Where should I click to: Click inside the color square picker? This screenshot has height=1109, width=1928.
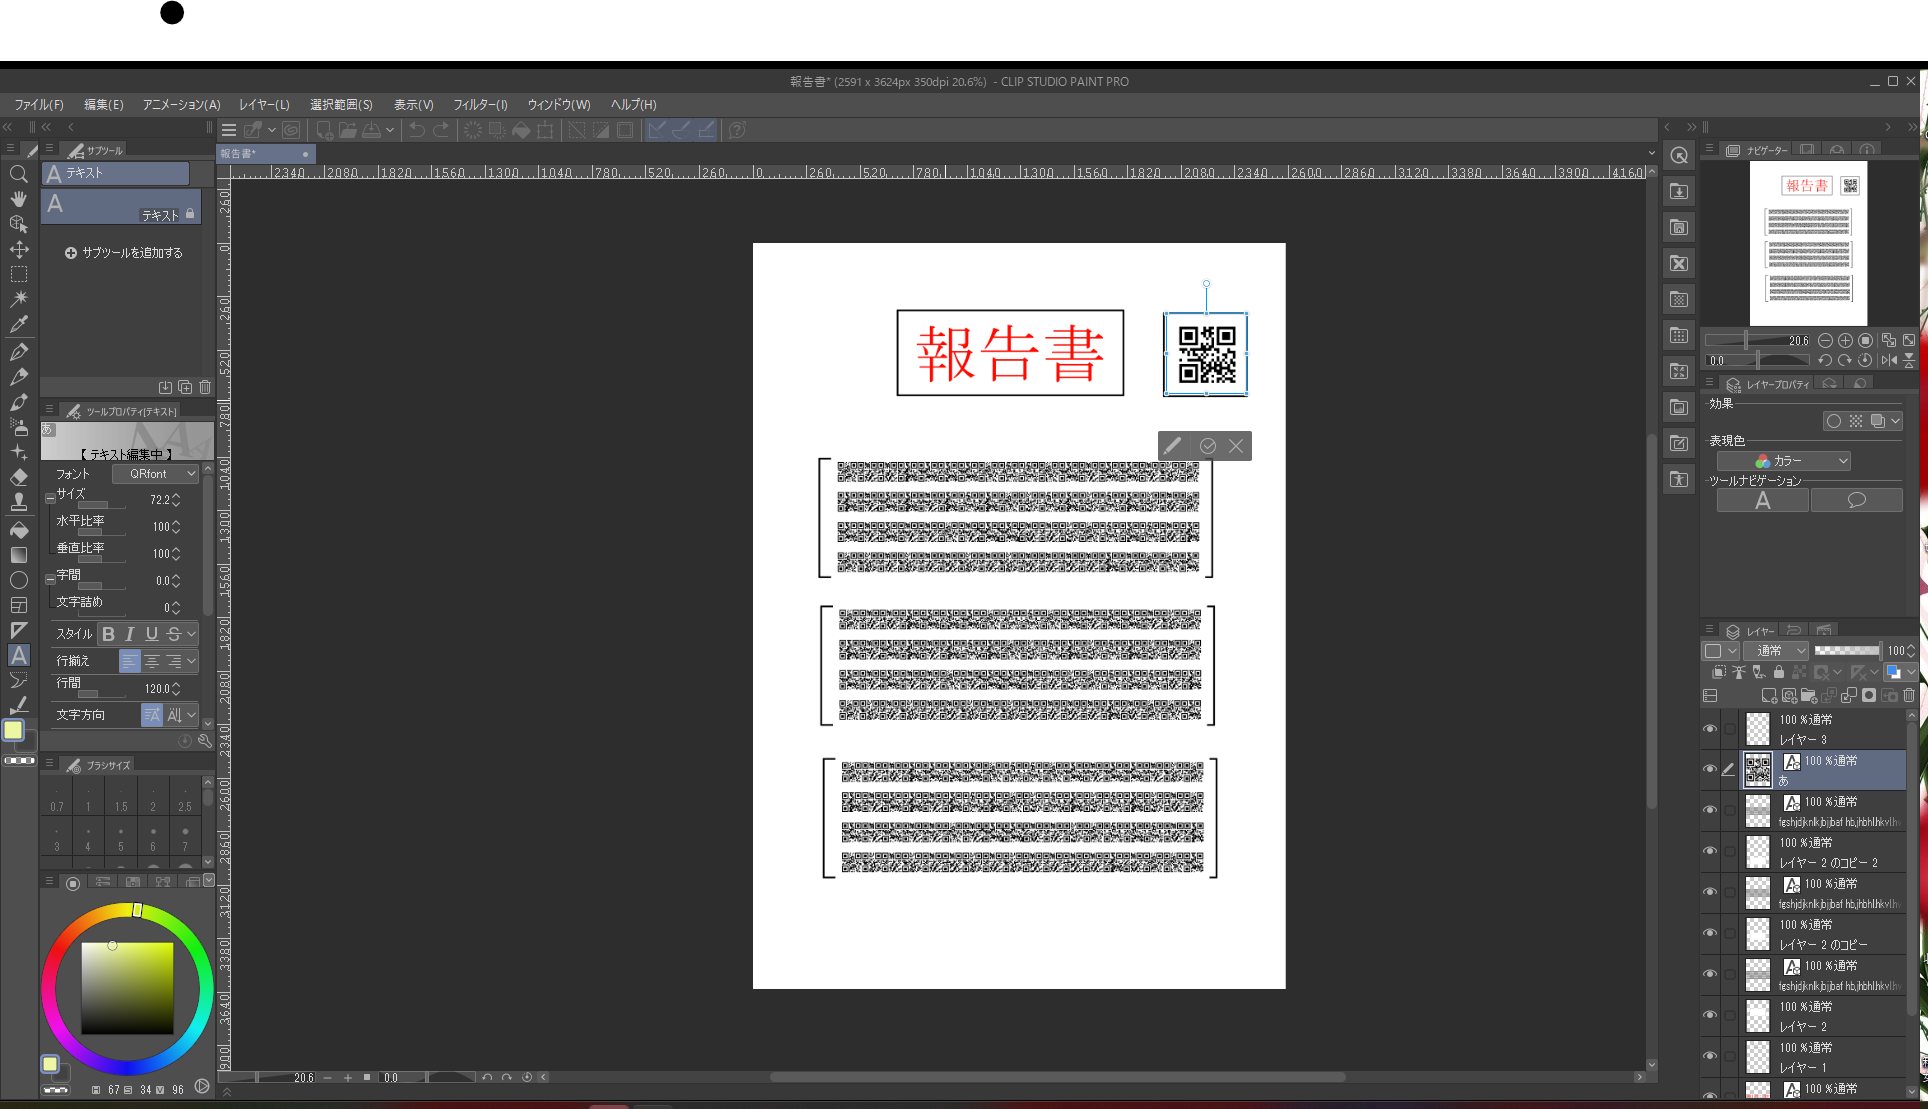click(127, 988)
